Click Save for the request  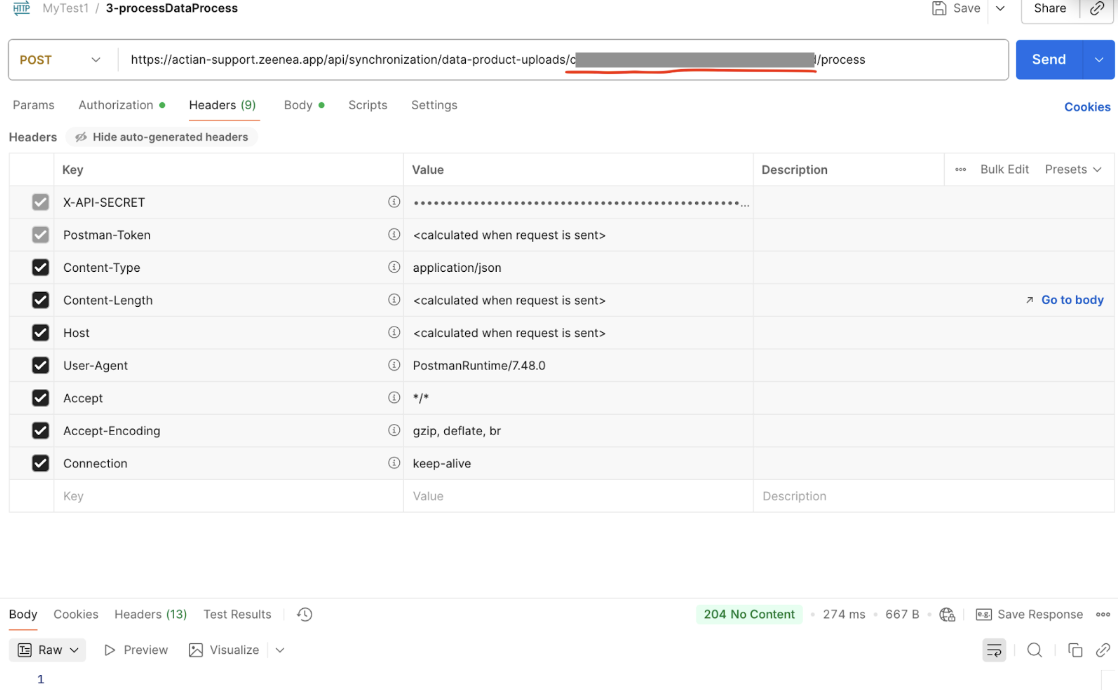coord(956,9)
